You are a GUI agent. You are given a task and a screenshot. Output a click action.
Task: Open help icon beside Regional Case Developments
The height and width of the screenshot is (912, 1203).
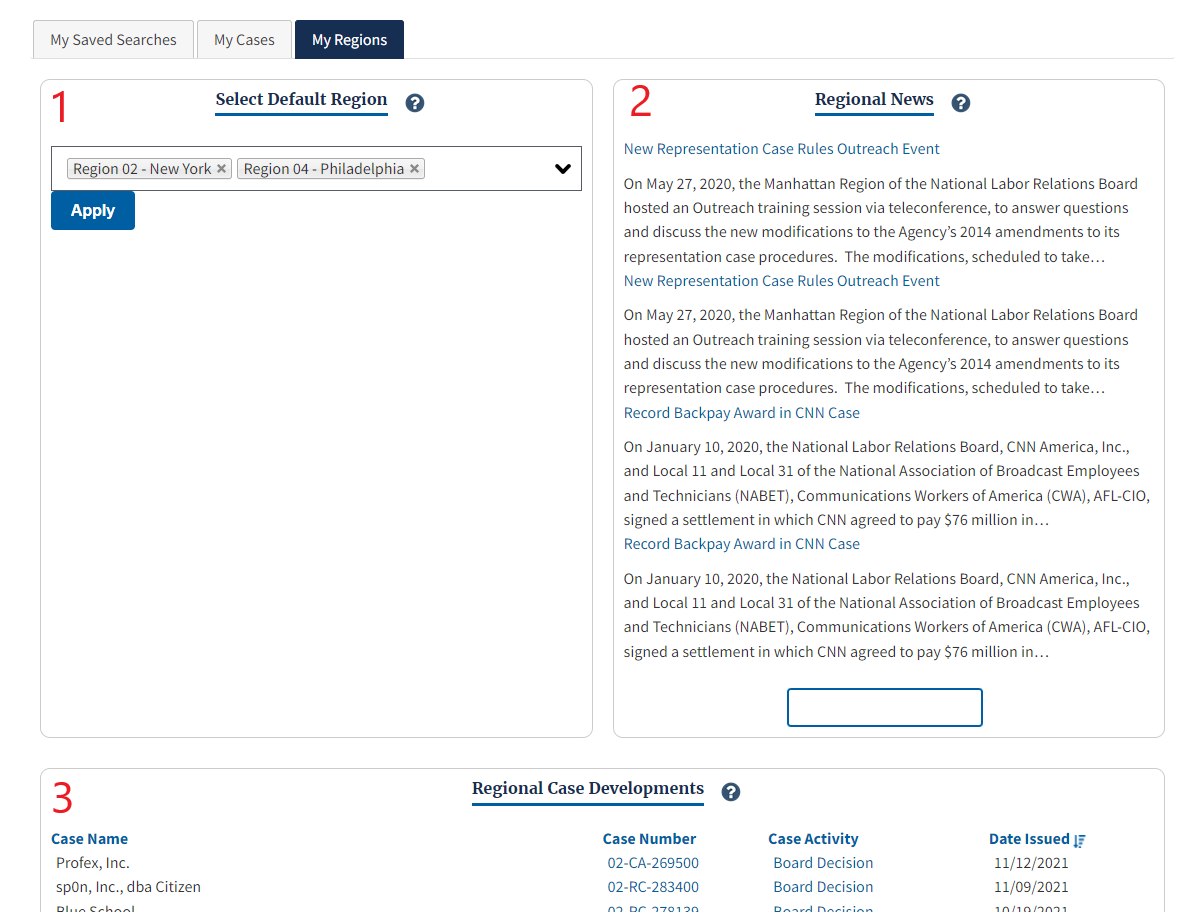pyautogui.click(x=731, y=792)
